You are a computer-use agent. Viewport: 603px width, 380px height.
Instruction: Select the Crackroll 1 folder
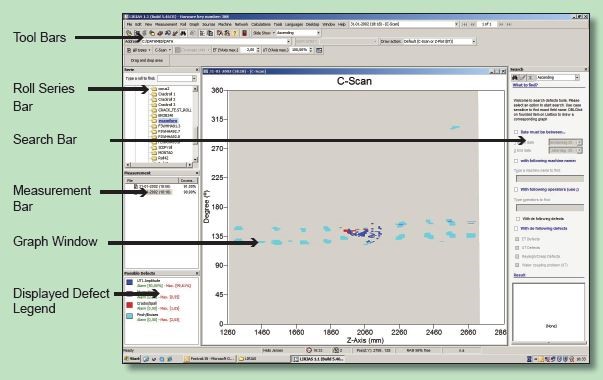(x=167, y=94)
